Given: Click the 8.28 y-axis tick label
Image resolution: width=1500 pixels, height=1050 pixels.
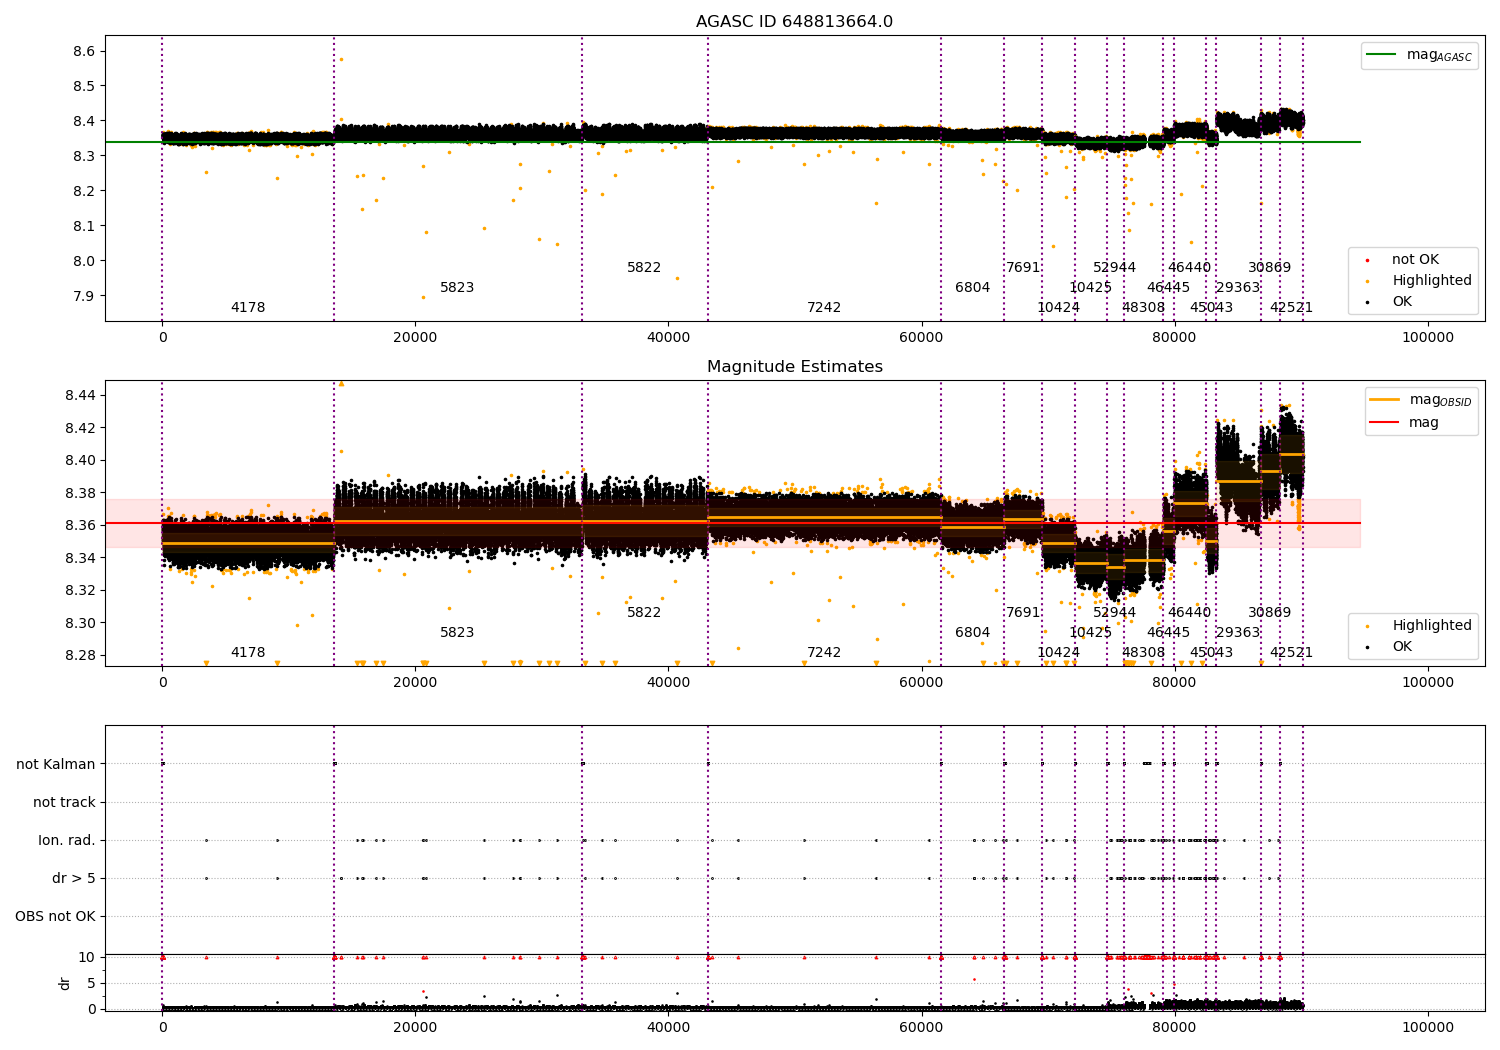Looking at the screenshot, I should [x=82, y=655].
